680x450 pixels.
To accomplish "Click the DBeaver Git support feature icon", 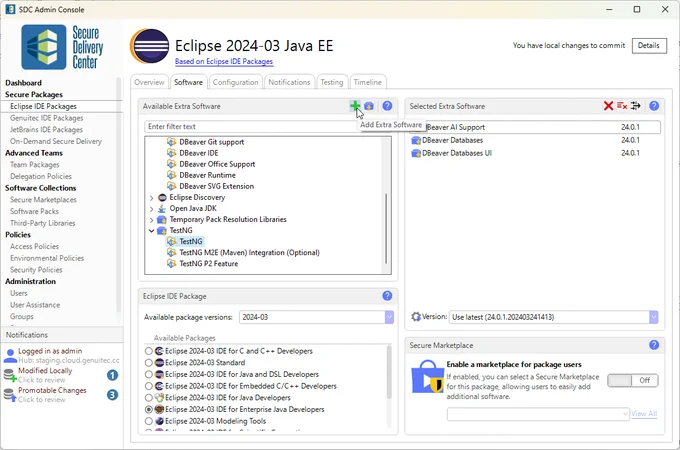I will 172,142.
